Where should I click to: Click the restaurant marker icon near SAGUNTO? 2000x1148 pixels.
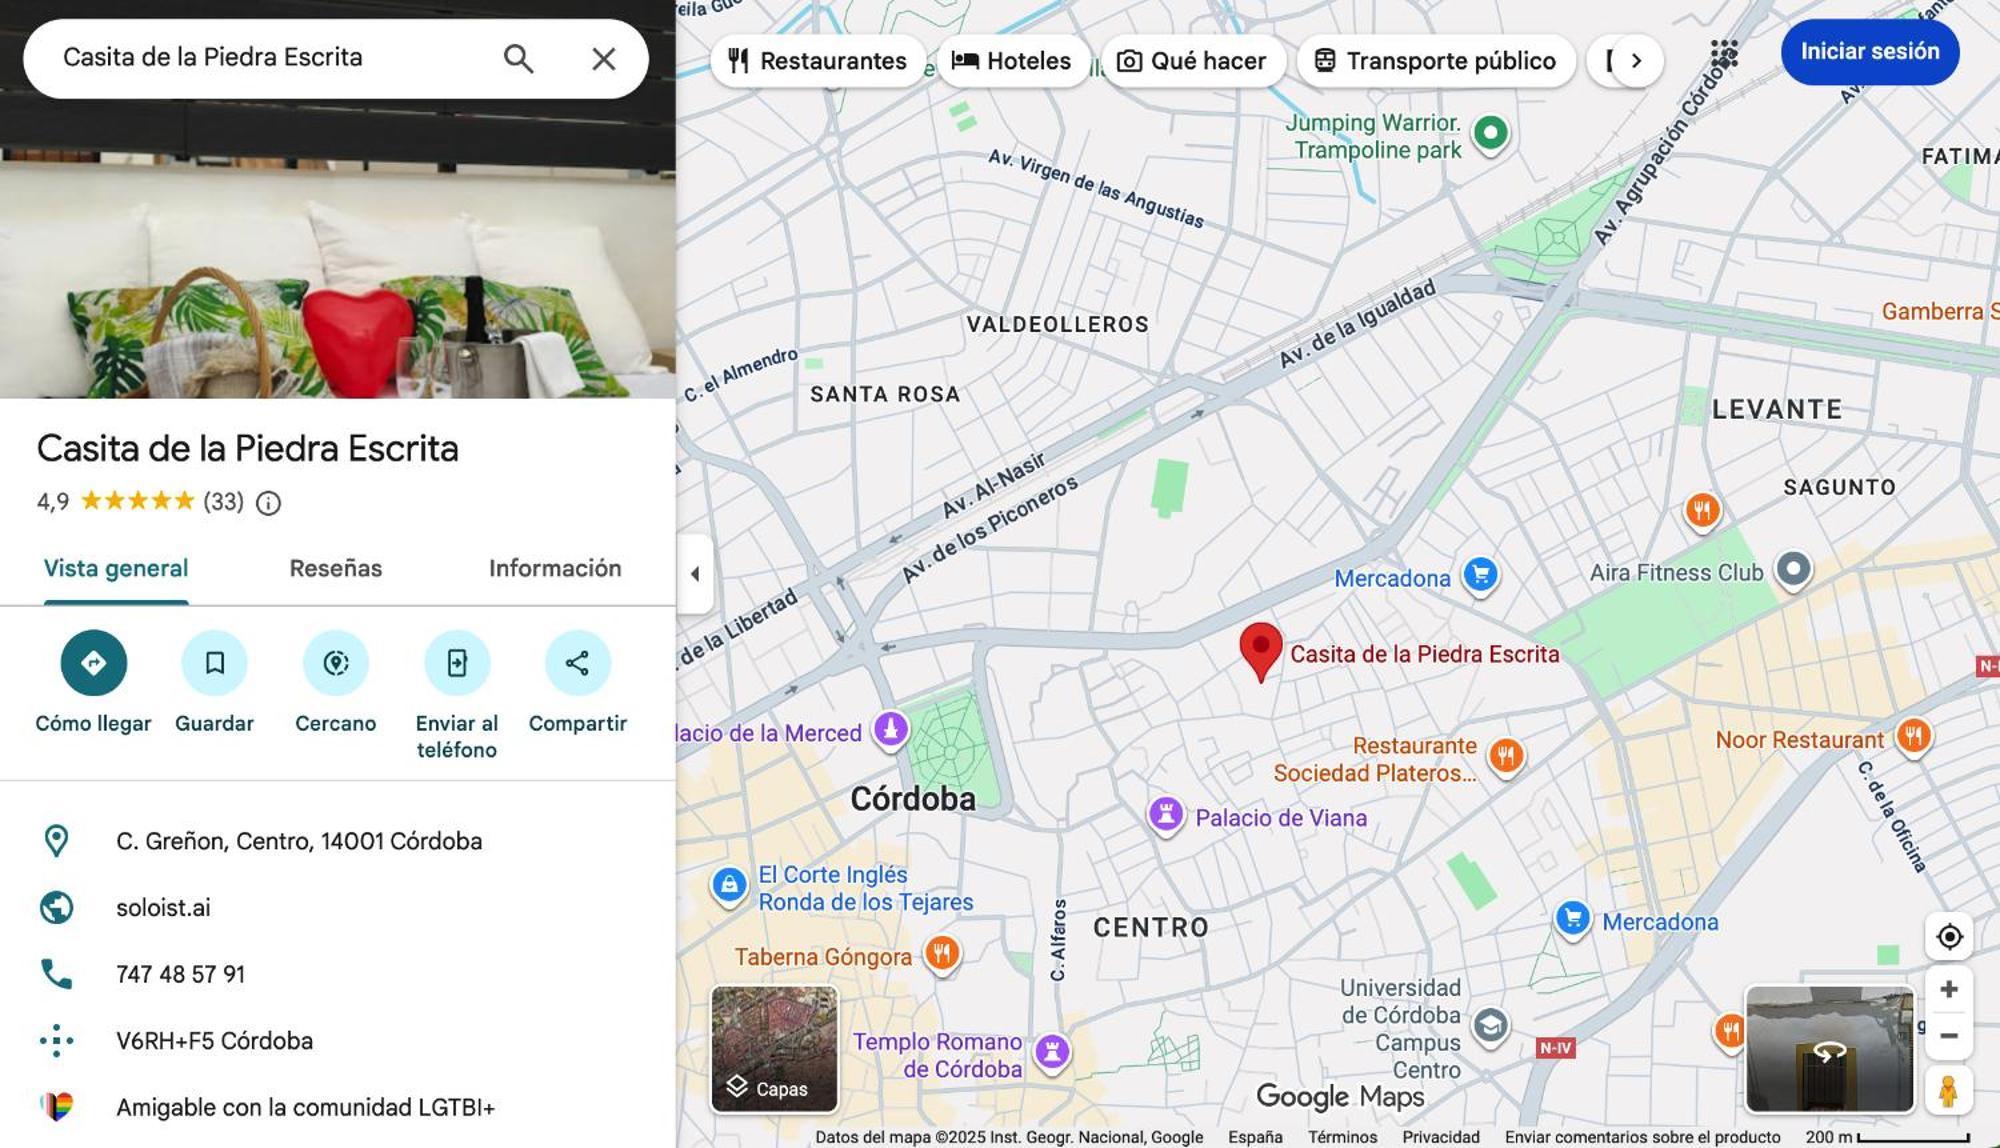click(x=1702, y=510)
